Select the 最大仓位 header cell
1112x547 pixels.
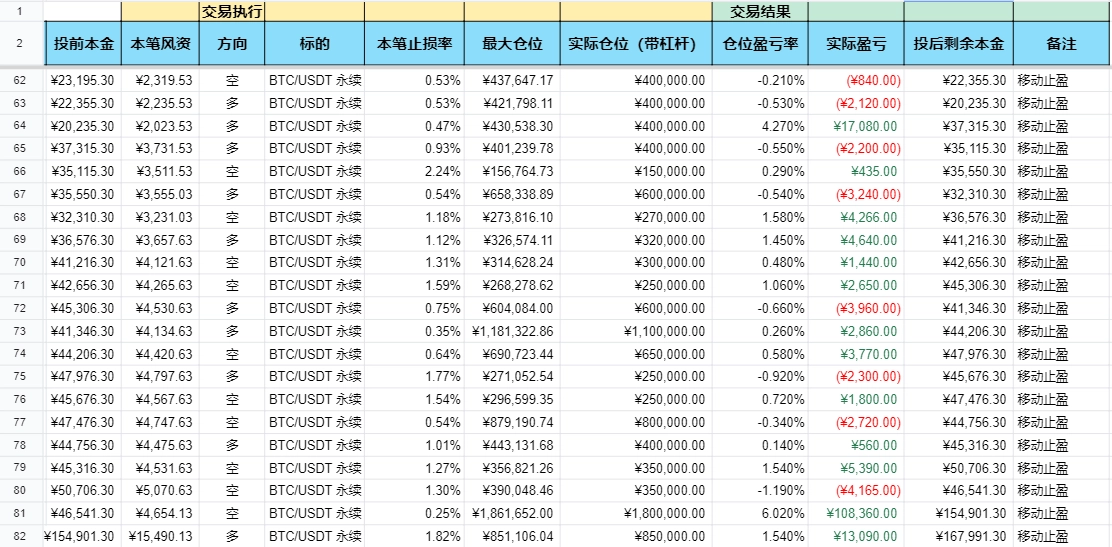click(x=512, y=43)
